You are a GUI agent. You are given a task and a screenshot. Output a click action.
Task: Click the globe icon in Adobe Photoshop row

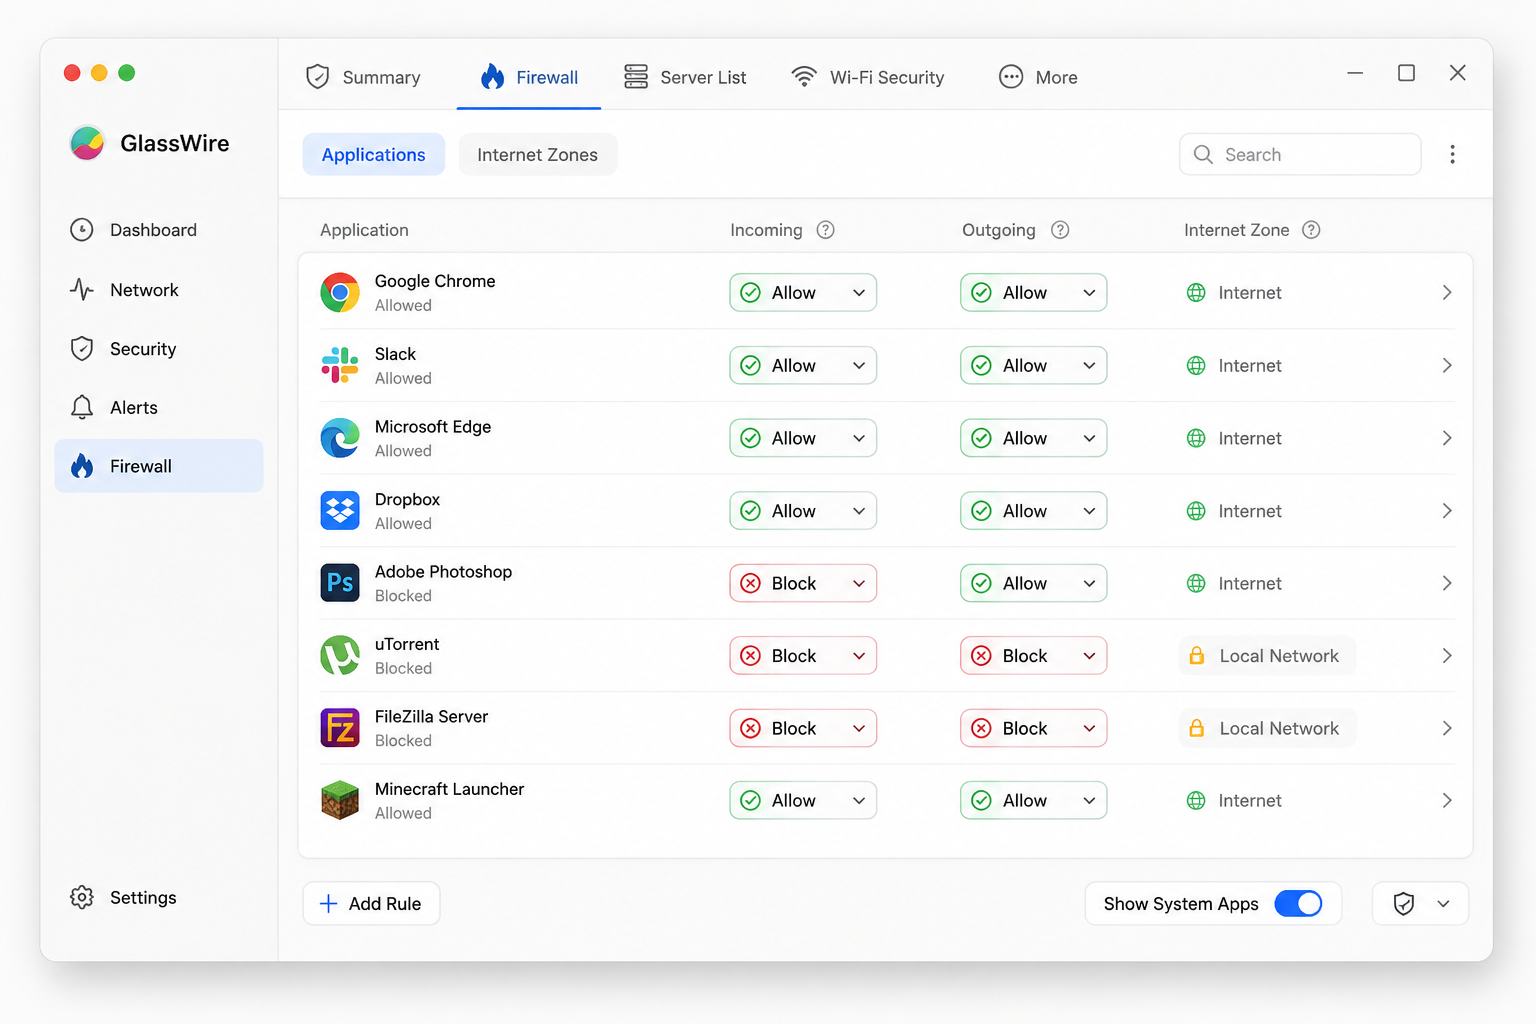(x=1196, y=583)
